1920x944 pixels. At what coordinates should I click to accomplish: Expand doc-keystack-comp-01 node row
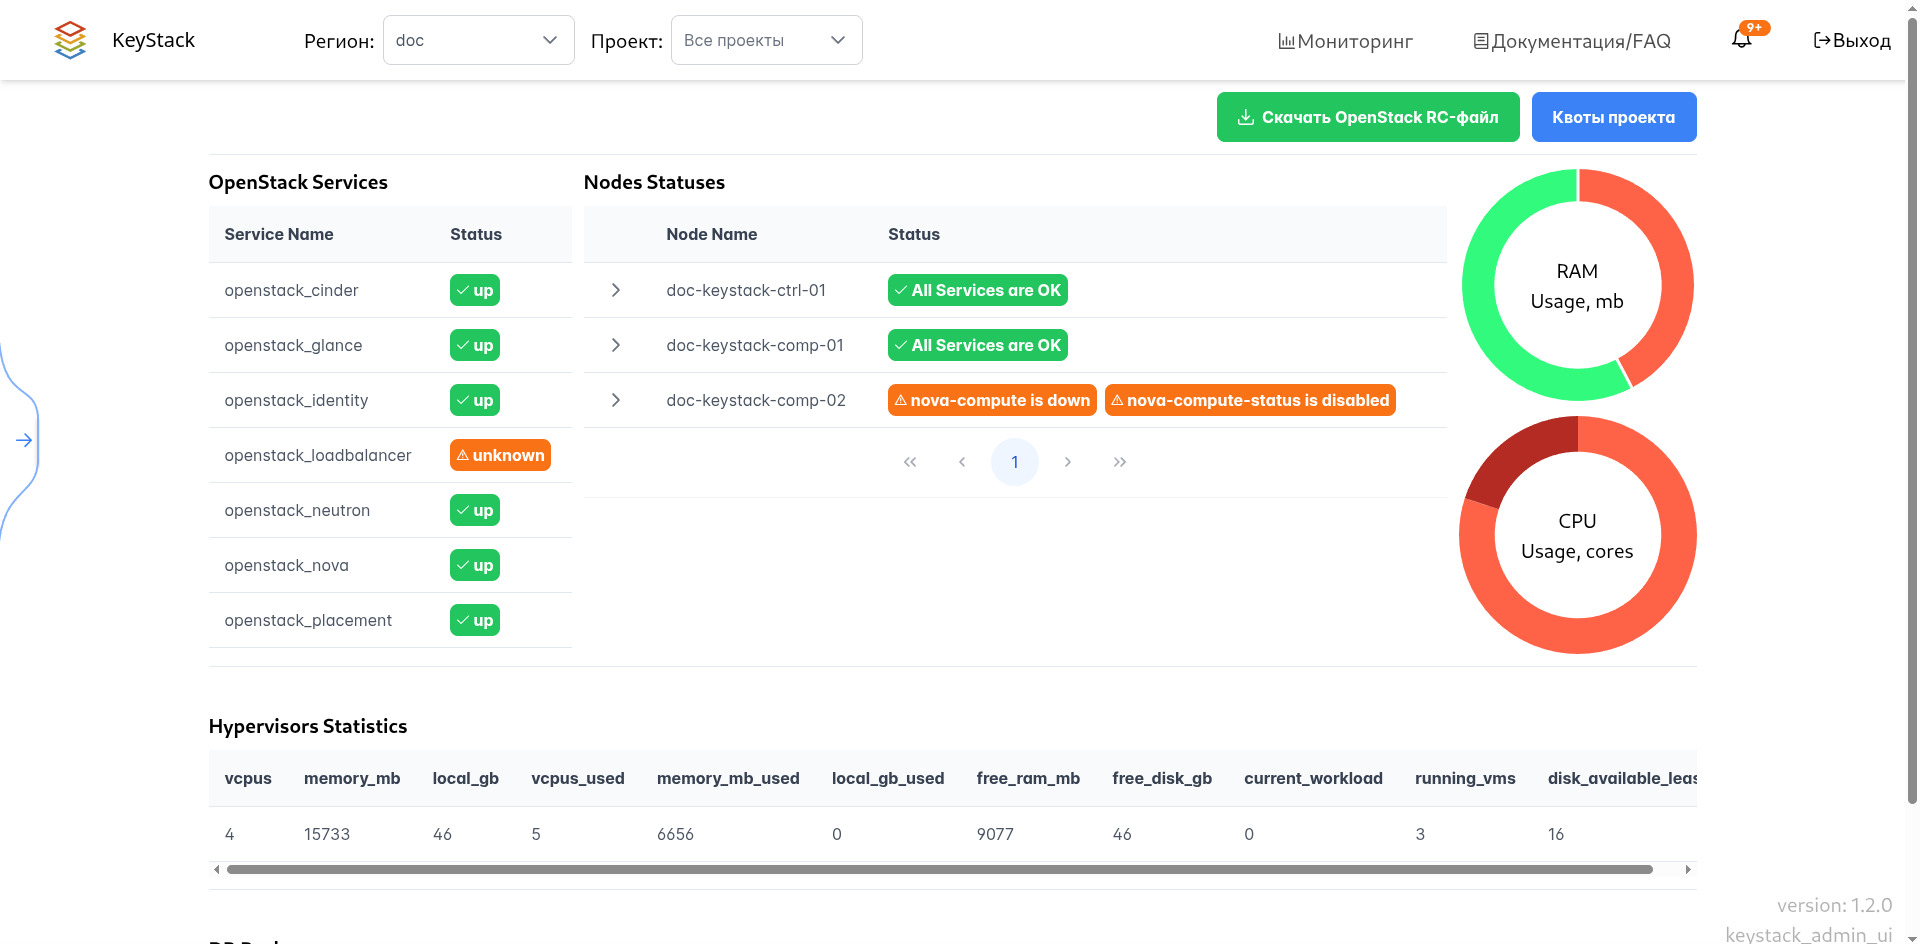(x=616, y=345)
